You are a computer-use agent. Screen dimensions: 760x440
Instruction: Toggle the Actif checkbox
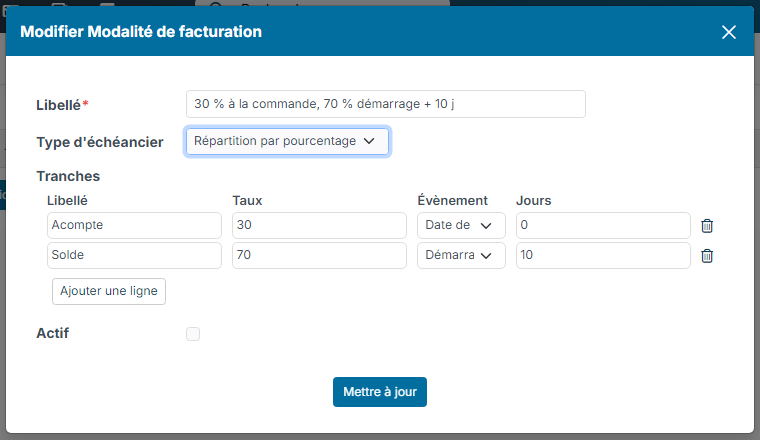coord(193,334)
